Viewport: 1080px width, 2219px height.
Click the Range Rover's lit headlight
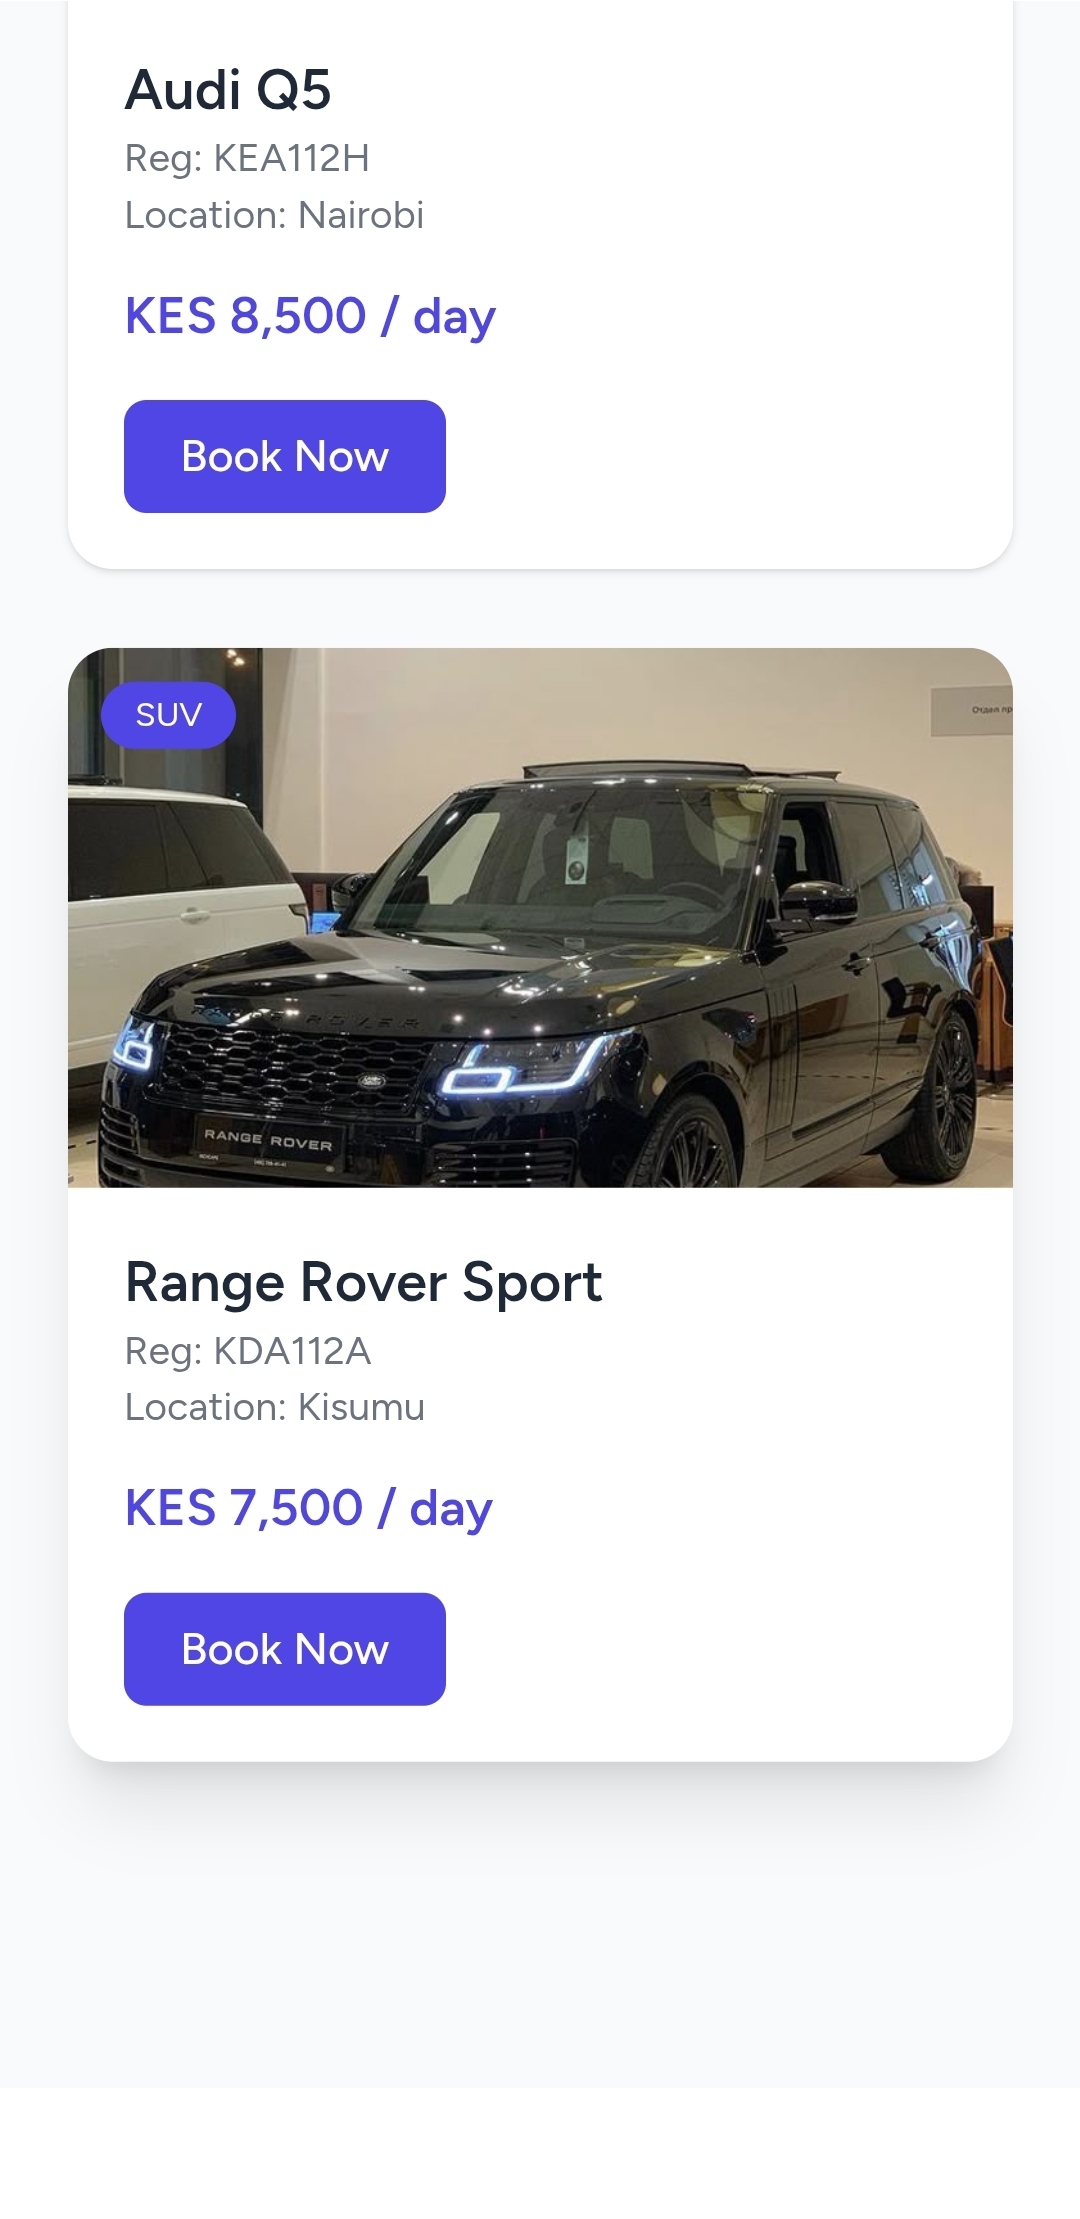pyautogui.click(x=520, y=1068)
